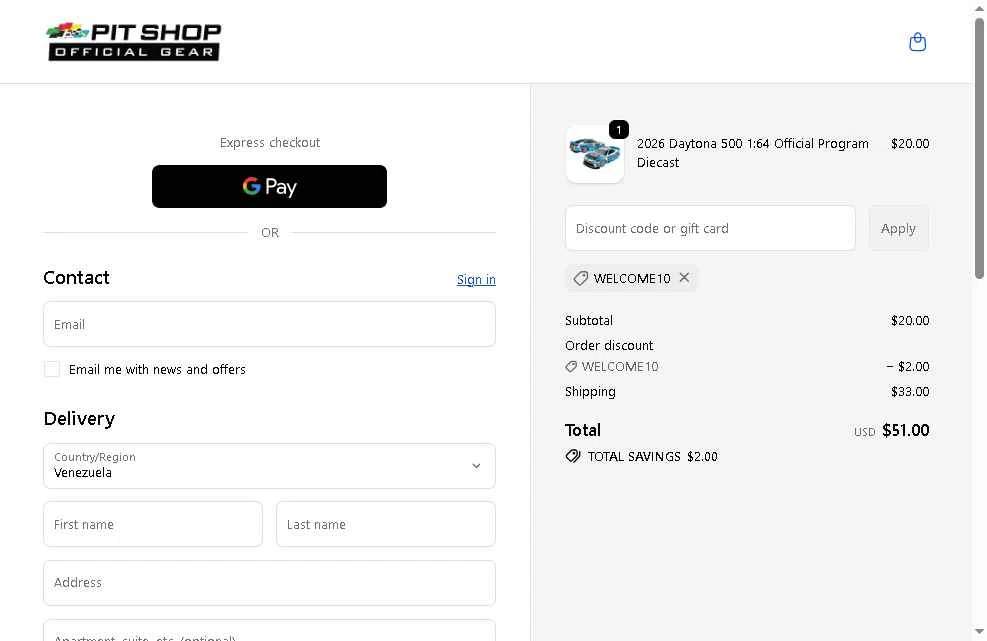Click the quantity badge on the product image
Image resolution: width=987 pixels, height=641 pixels.
[619, 130]
